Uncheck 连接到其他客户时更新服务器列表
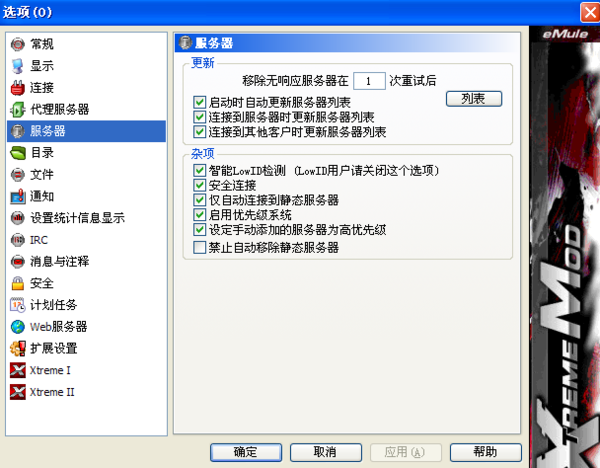 pyautogui.click(x=199, y=132)
